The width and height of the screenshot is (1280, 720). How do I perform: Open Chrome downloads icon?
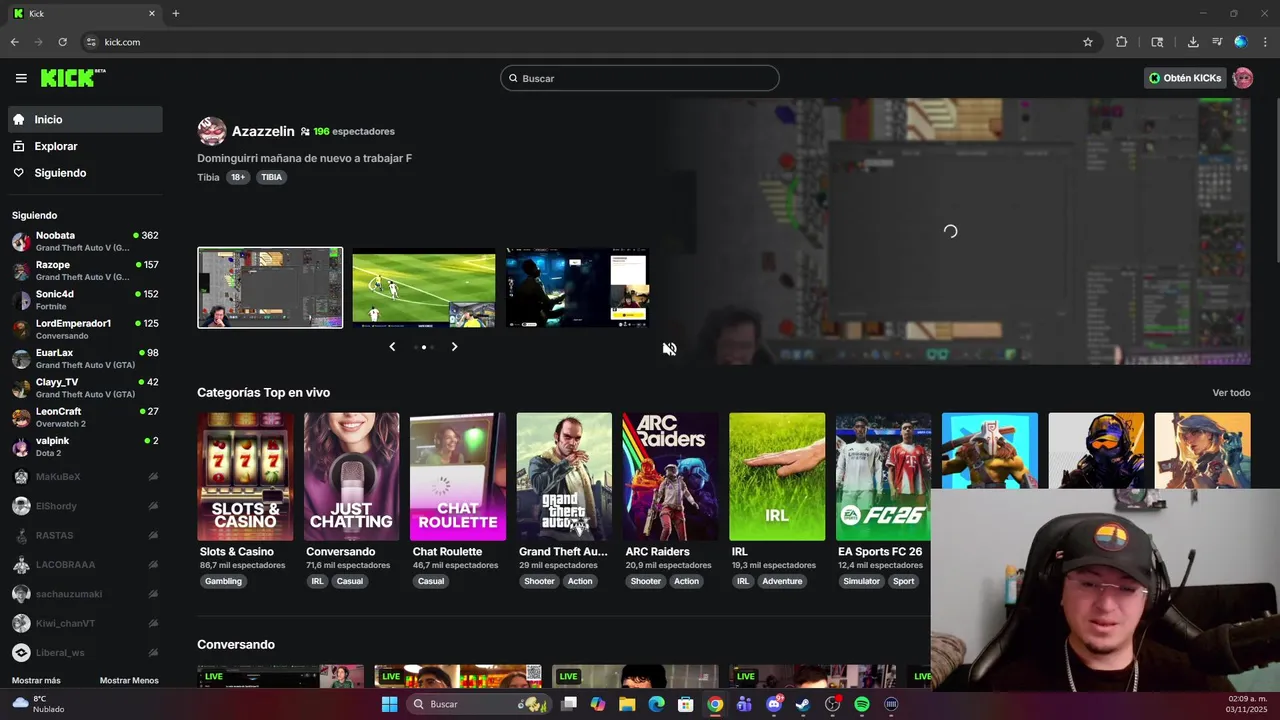(1193, 42)
